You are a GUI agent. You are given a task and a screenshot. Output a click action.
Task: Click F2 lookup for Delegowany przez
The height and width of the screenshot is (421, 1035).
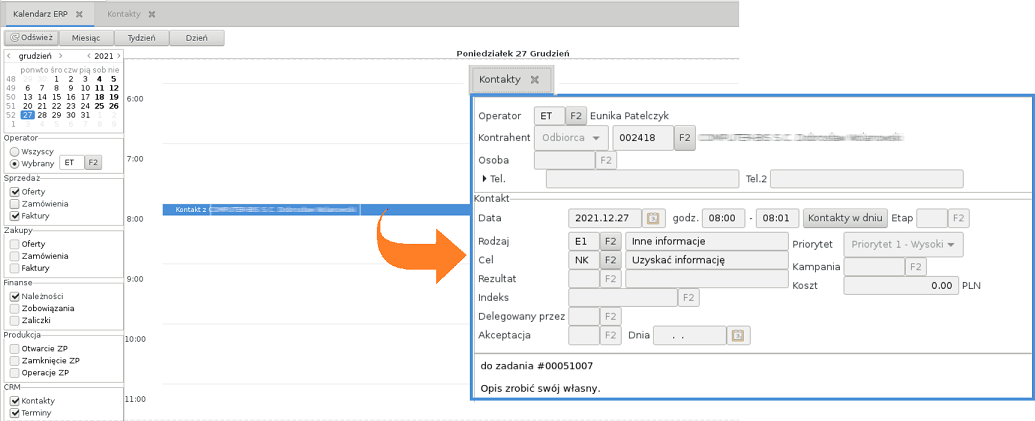611,316
